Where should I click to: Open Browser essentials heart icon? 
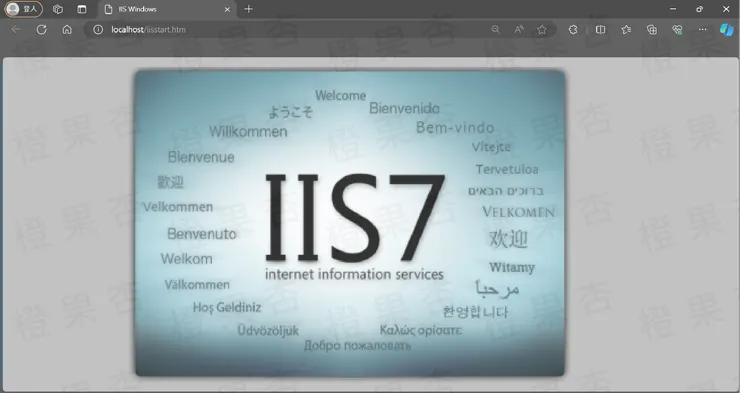click(677, 30)
